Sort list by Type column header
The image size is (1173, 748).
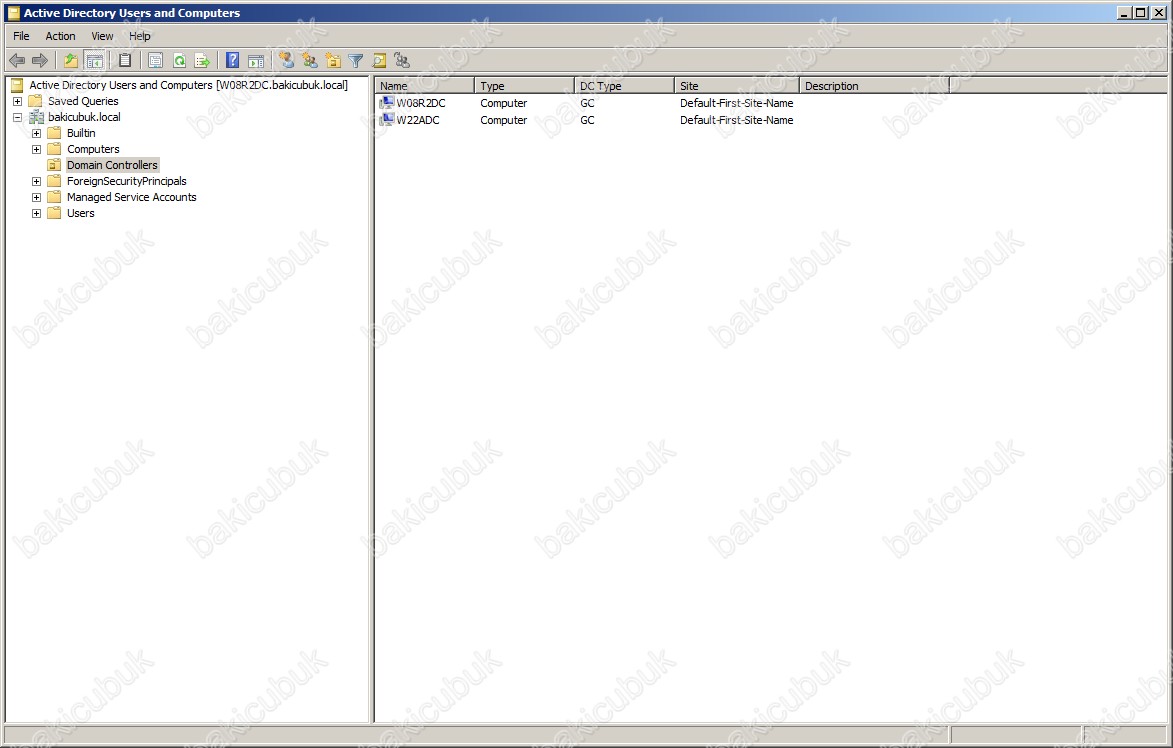524,86
